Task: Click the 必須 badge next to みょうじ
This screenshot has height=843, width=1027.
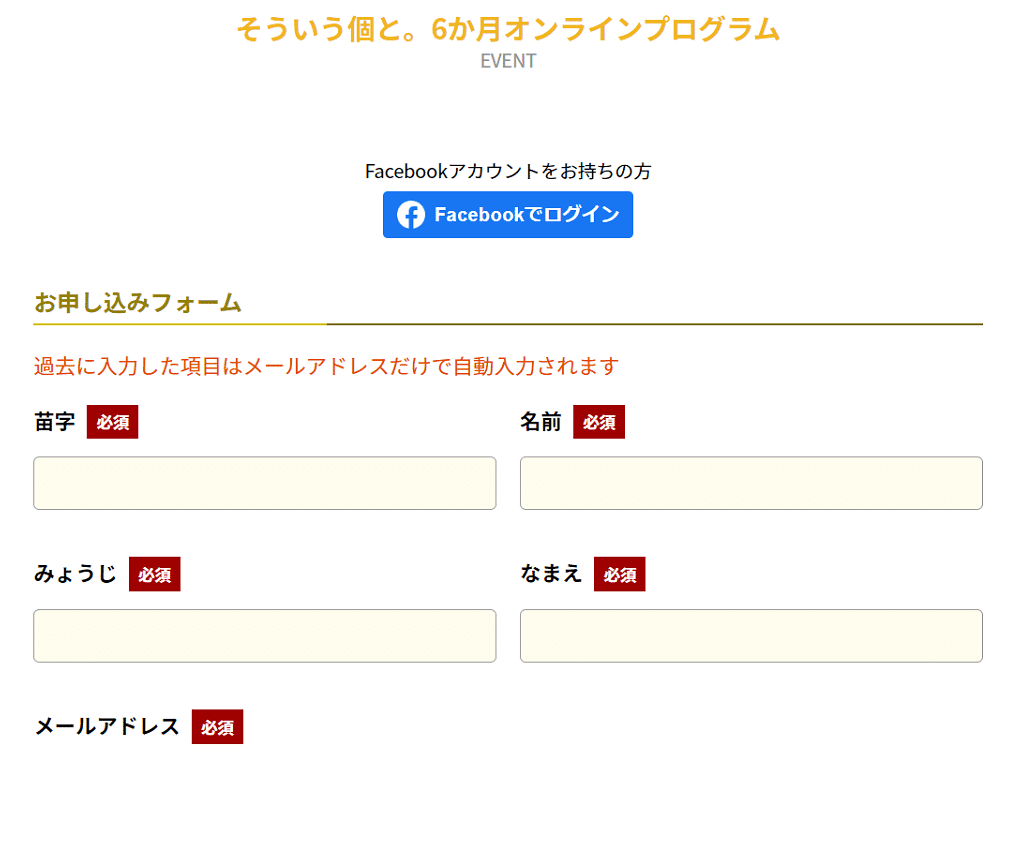Action: 155,574
